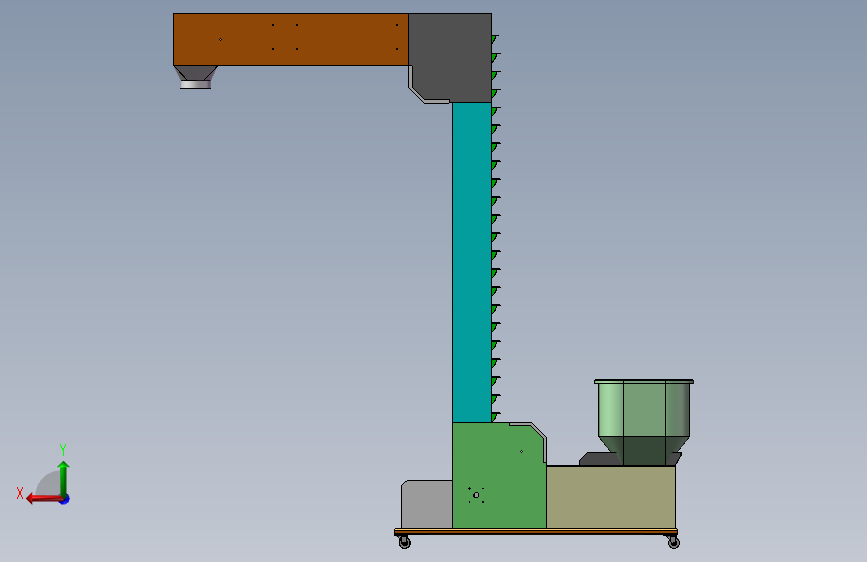Image resolution: width=867 pixels, height=562 pixels.
Task: Click the red X axis arrow of triad
Action: [44, 499]
